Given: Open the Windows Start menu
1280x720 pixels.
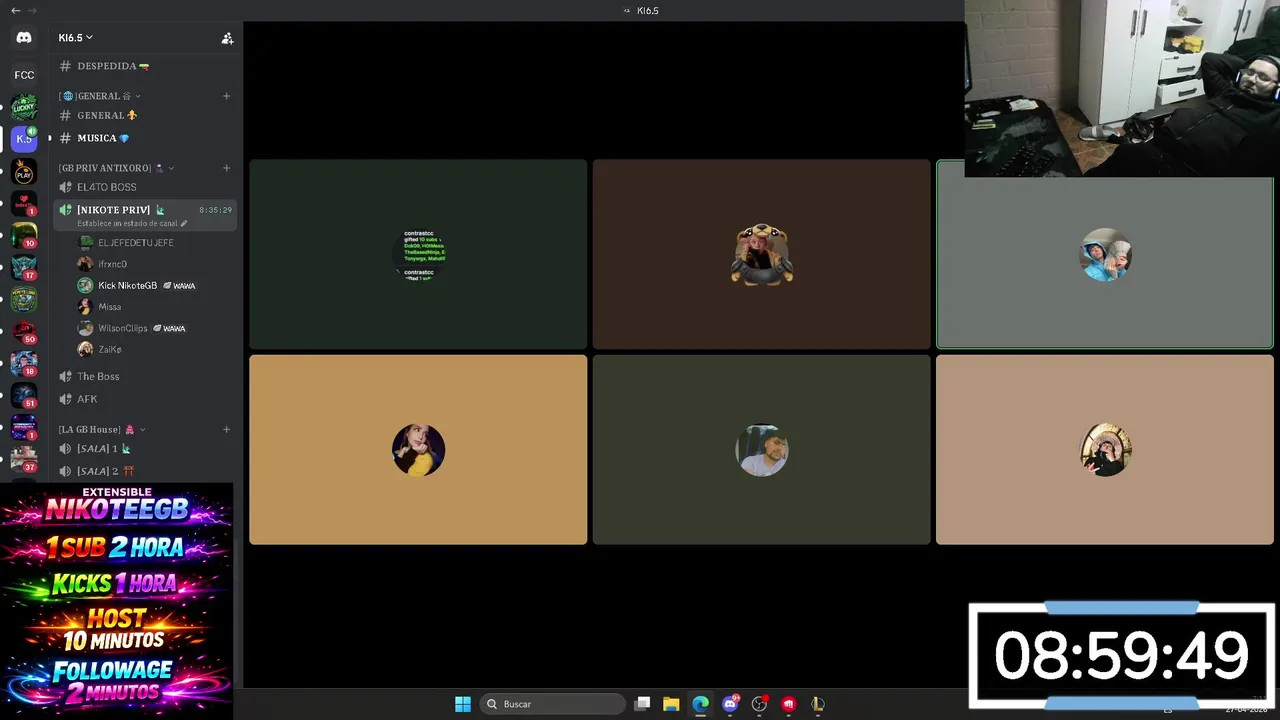Looking at the screenshot, I should [x=463, y=704].
